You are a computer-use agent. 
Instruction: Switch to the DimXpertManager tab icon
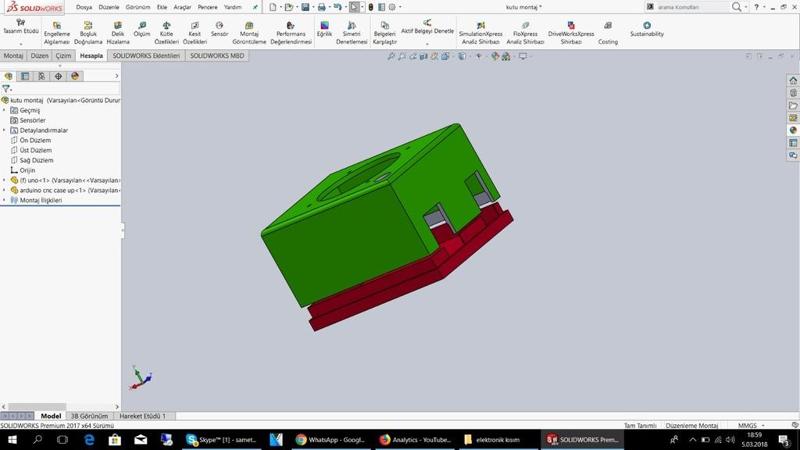click(58, 76)
